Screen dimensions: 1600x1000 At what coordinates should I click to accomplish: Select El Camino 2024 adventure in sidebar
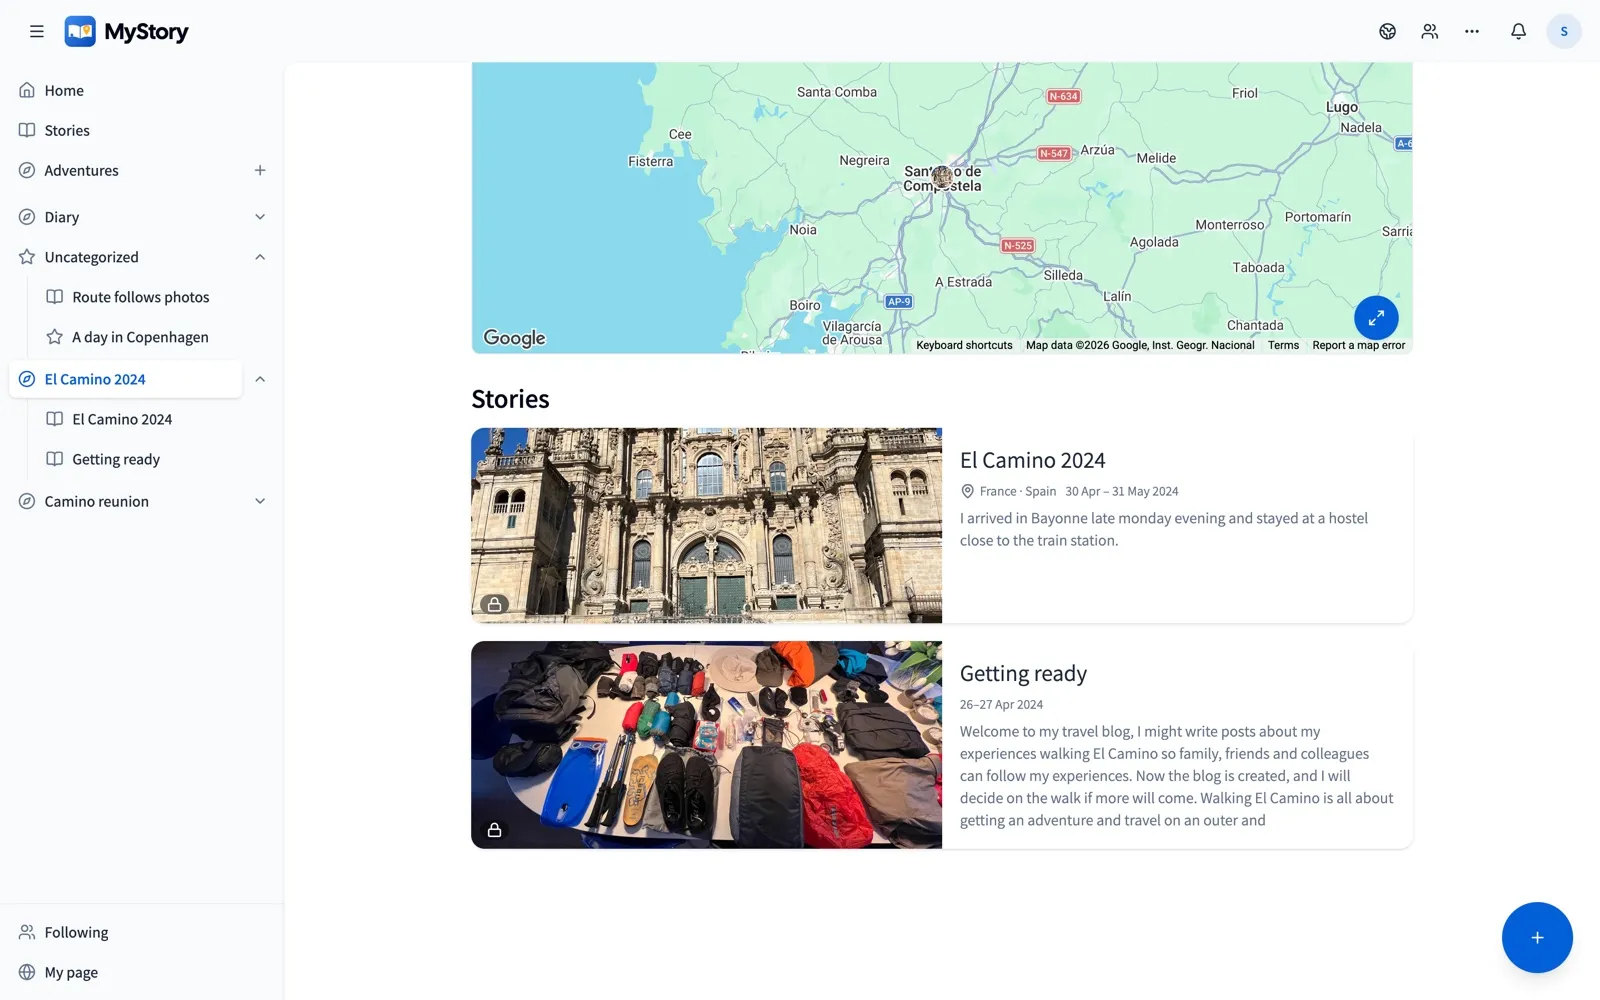pyautogui.click(x=126, y=379)
